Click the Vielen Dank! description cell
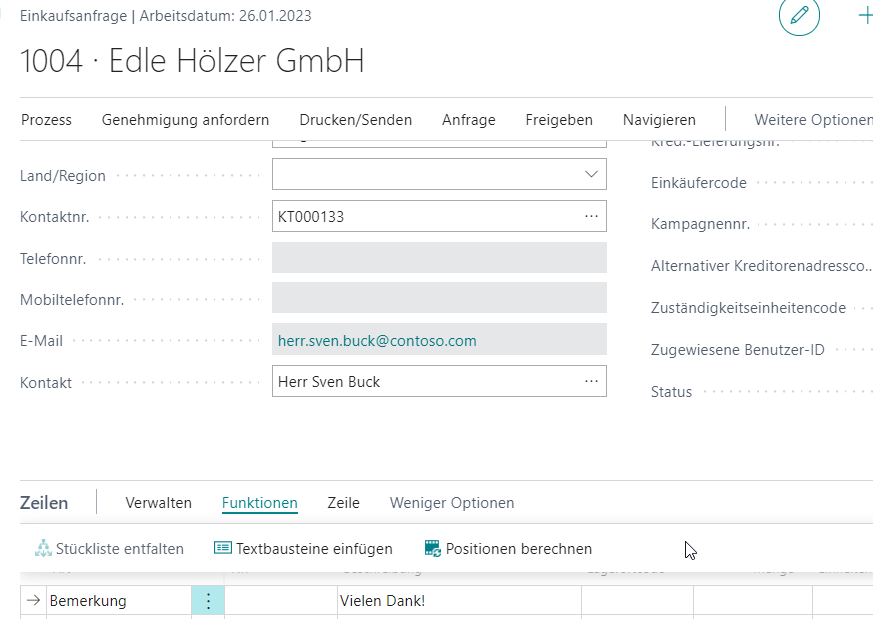The image size is (873, 619). click(x=458, y=601)
